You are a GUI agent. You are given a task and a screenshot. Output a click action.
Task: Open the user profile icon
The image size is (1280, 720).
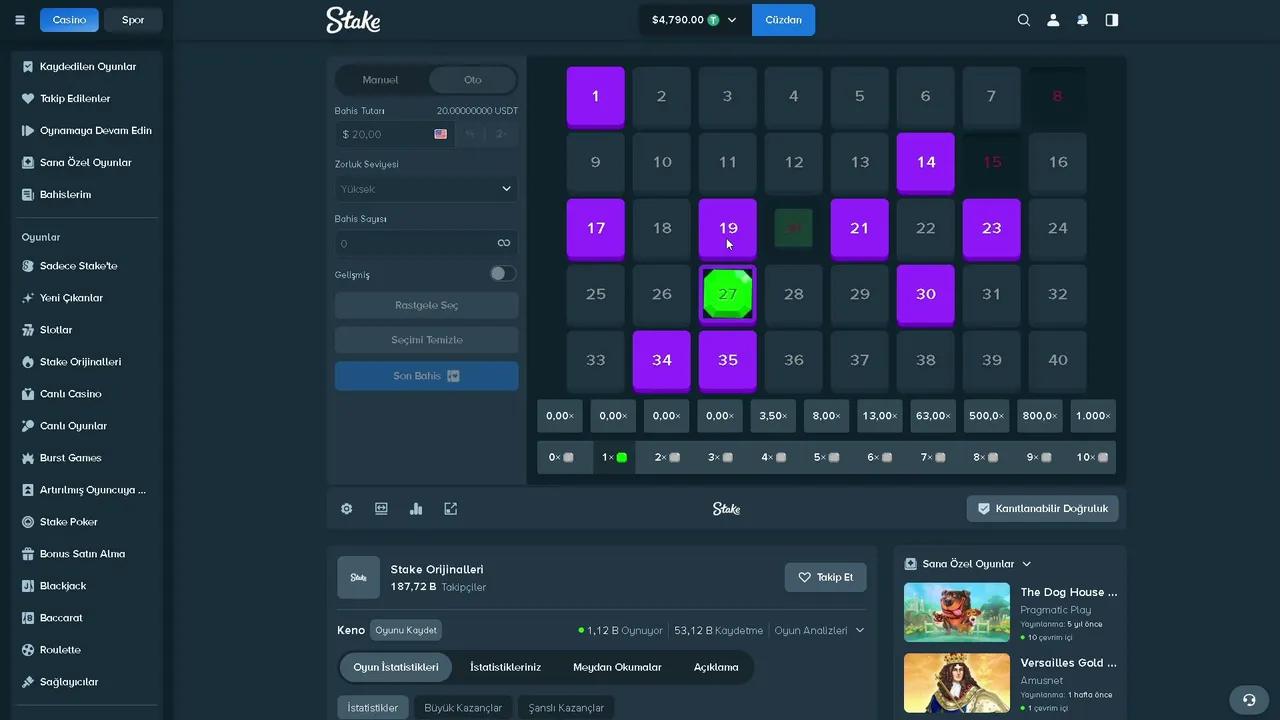tap(1053, 20)
